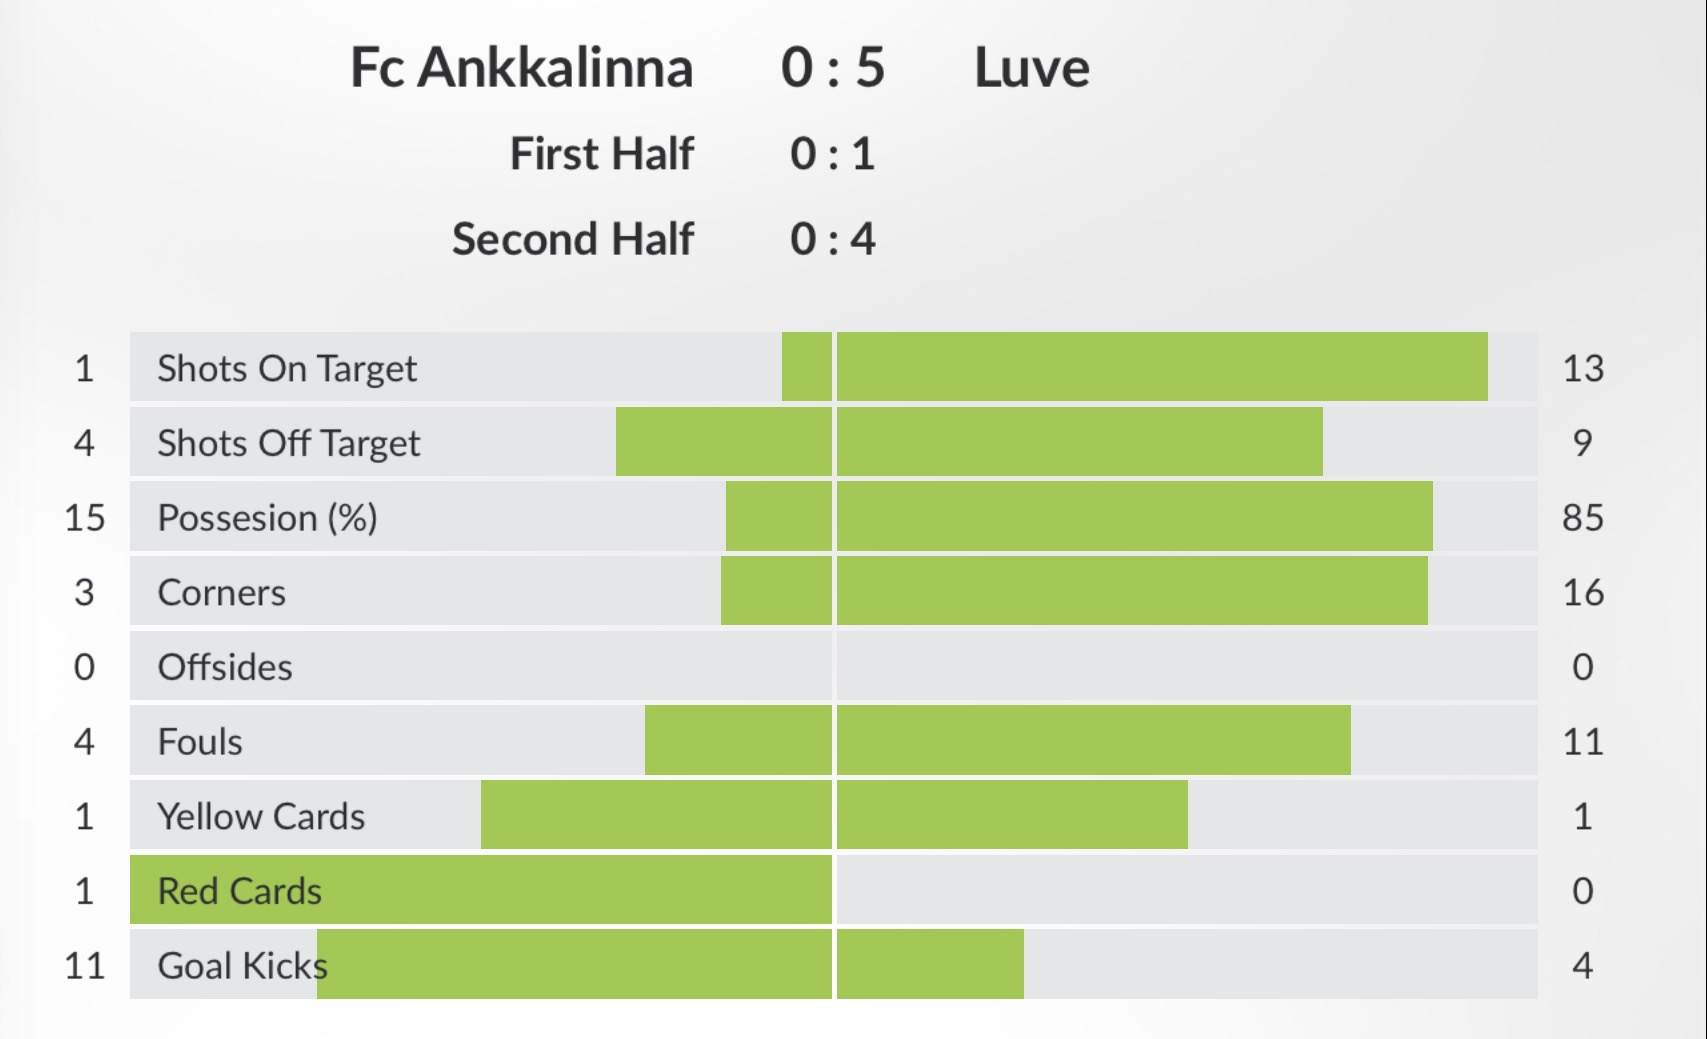The width and height of the screenshot is (1707, 1039).
Task: Click Luve's Goal Kicks green bar
Action: [930, 964]
